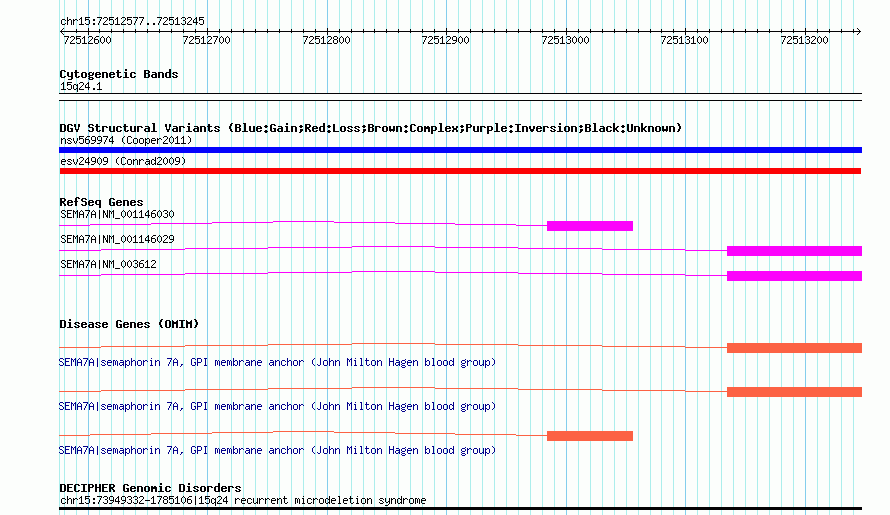Select the SEMA7A|NM_001146030 transcript label
The height and width of the screenshot is (515, 890).
[x=117, y=215]
